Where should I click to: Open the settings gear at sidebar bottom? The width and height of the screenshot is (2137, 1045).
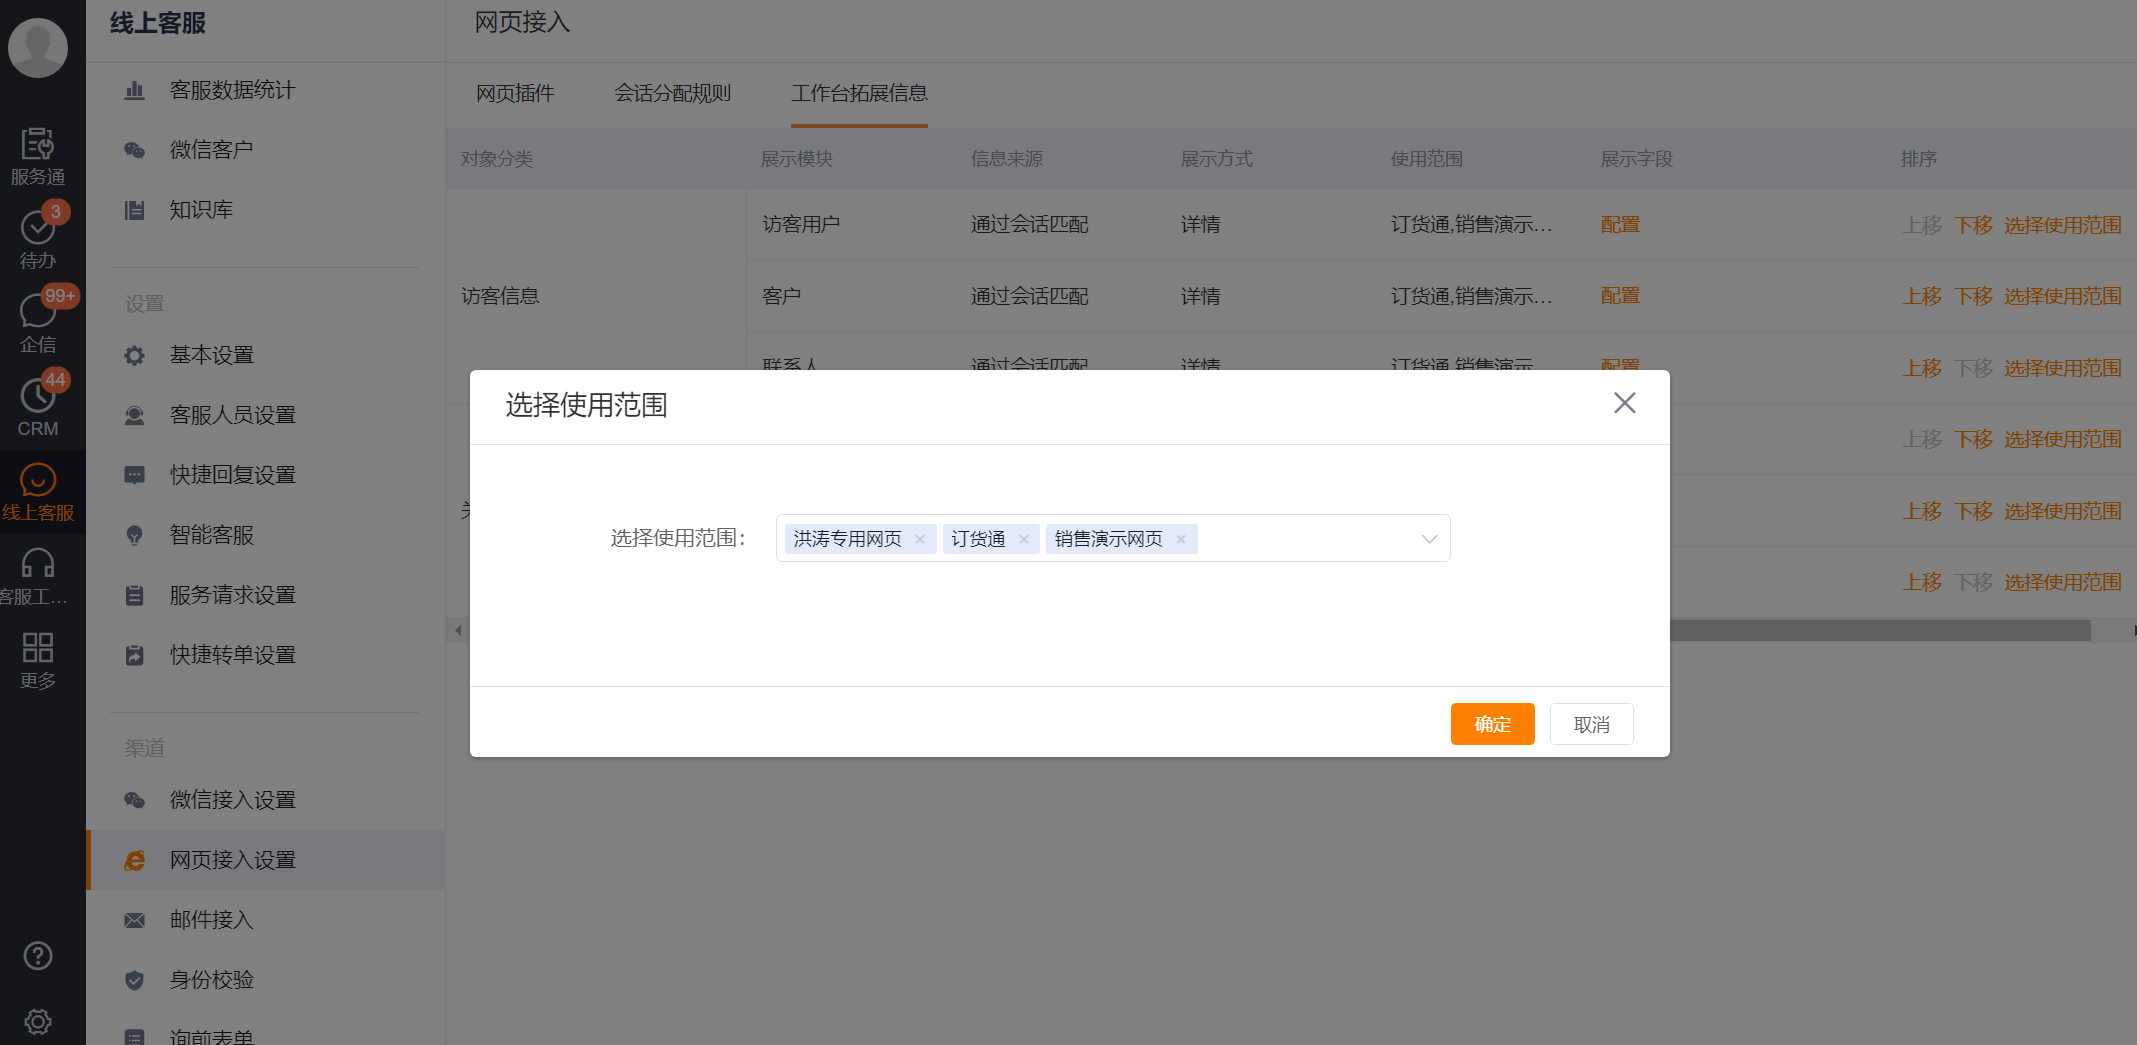(38, 1022)
